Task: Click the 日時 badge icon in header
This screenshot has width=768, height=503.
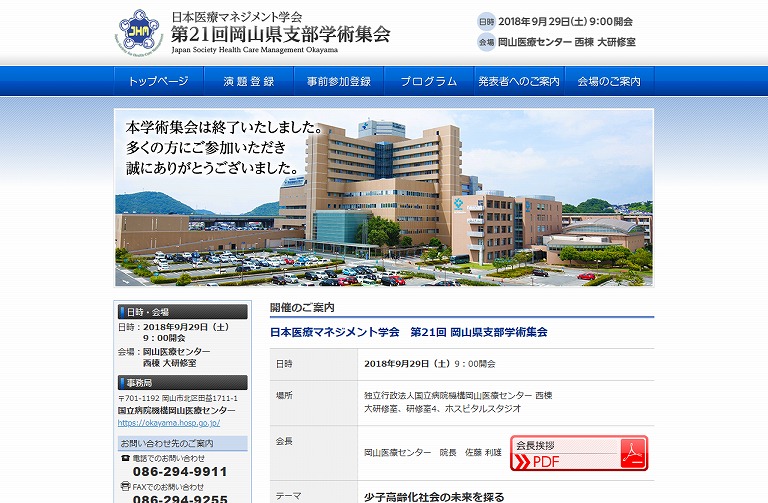Action: (x=486, y=22)
